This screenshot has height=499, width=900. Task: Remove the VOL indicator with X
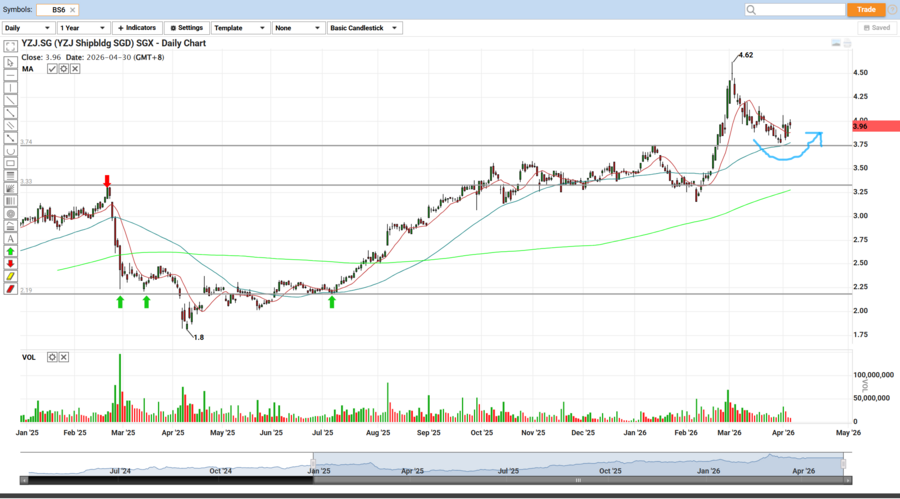pos(65,357)
